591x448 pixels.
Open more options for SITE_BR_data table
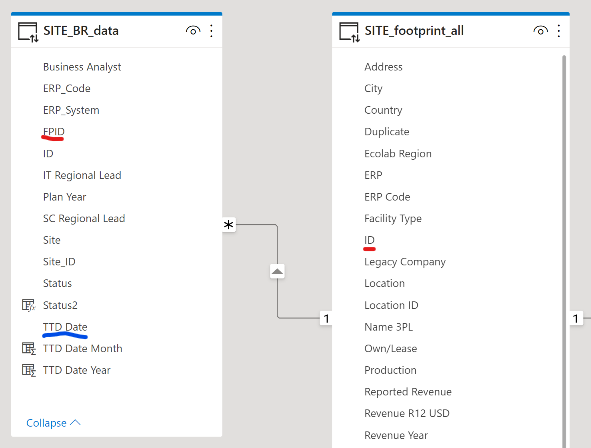click(211, 31)
